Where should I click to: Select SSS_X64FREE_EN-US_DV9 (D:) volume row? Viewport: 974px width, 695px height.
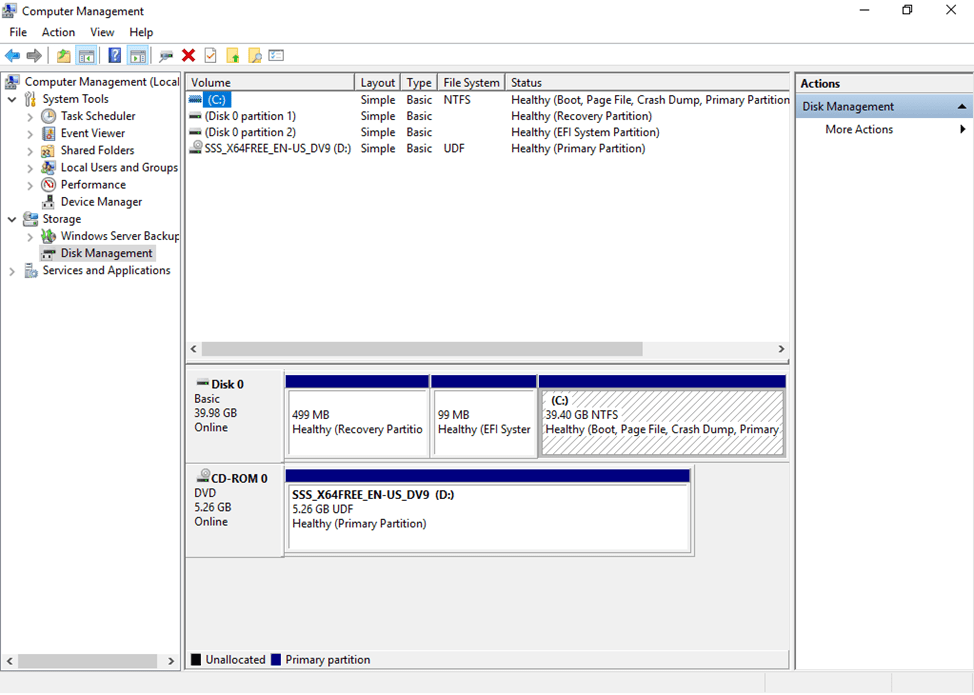[488, 148]
